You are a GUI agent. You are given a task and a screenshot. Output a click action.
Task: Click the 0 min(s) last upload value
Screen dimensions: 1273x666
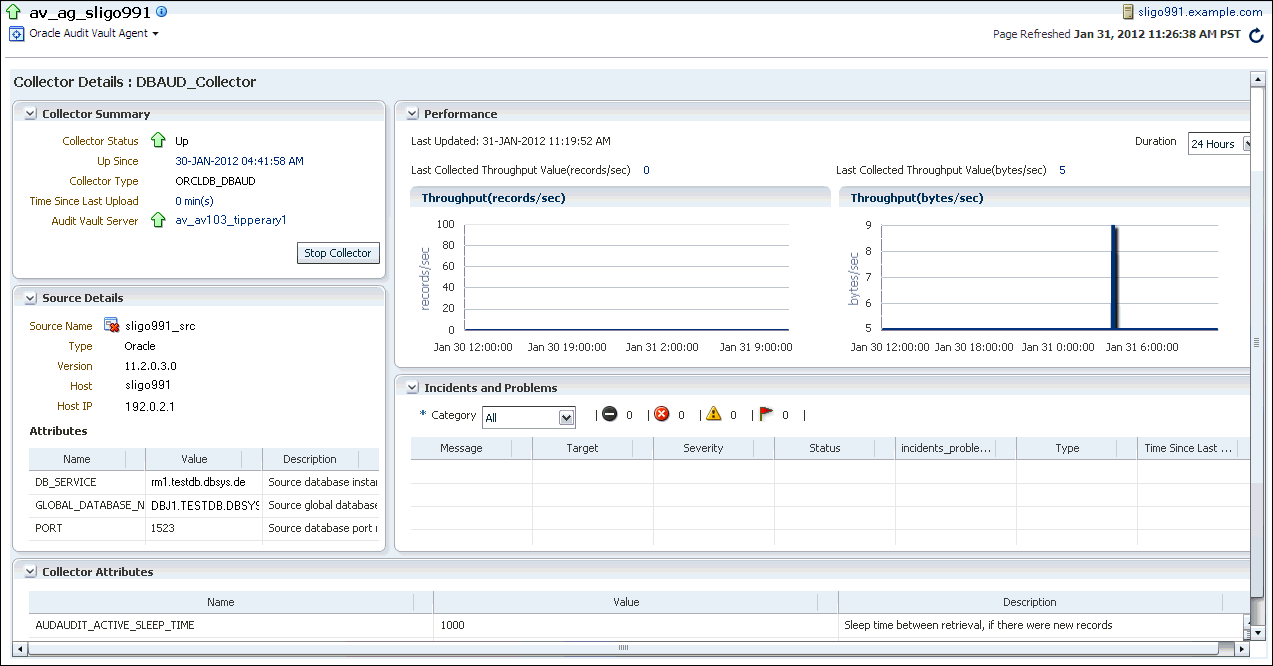click(194, 201)
